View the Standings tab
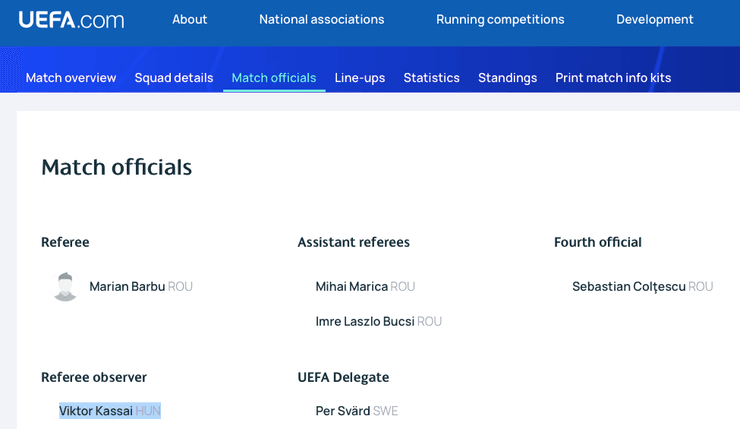 click(x=507, y=78)
